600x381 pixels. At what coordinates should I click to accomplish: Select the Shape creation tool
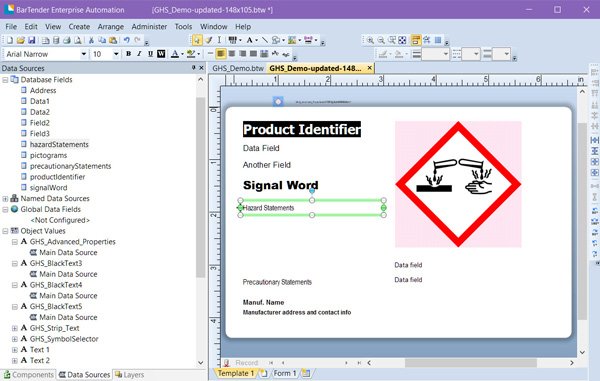pos(276,40)
